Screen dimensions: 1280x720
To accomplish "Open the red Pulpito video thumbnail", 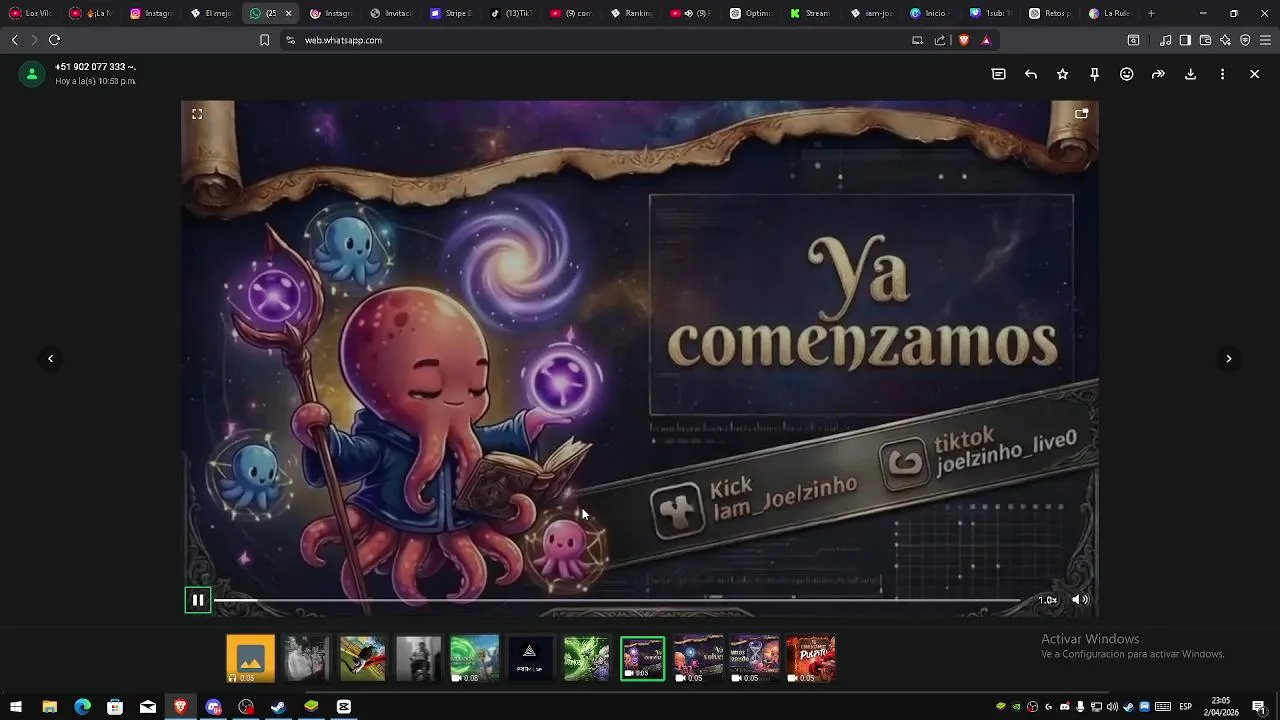I will point(810,659).
